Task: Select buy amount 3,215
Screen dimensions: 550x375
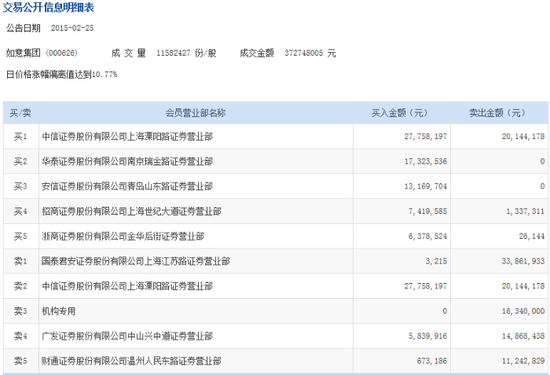Action: 436,261
